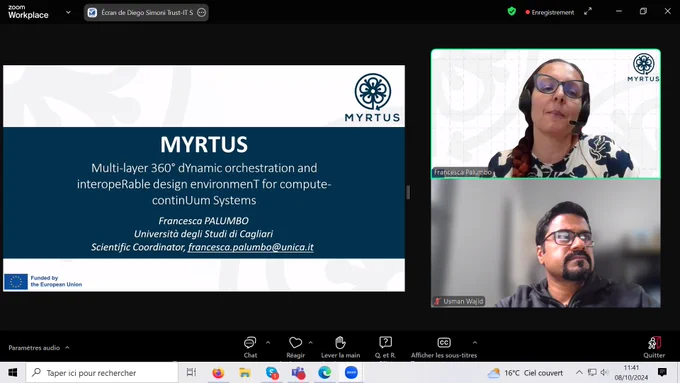Click the Enregistrement recording indicator
The image size is (680, 383).
pos(549,12)
